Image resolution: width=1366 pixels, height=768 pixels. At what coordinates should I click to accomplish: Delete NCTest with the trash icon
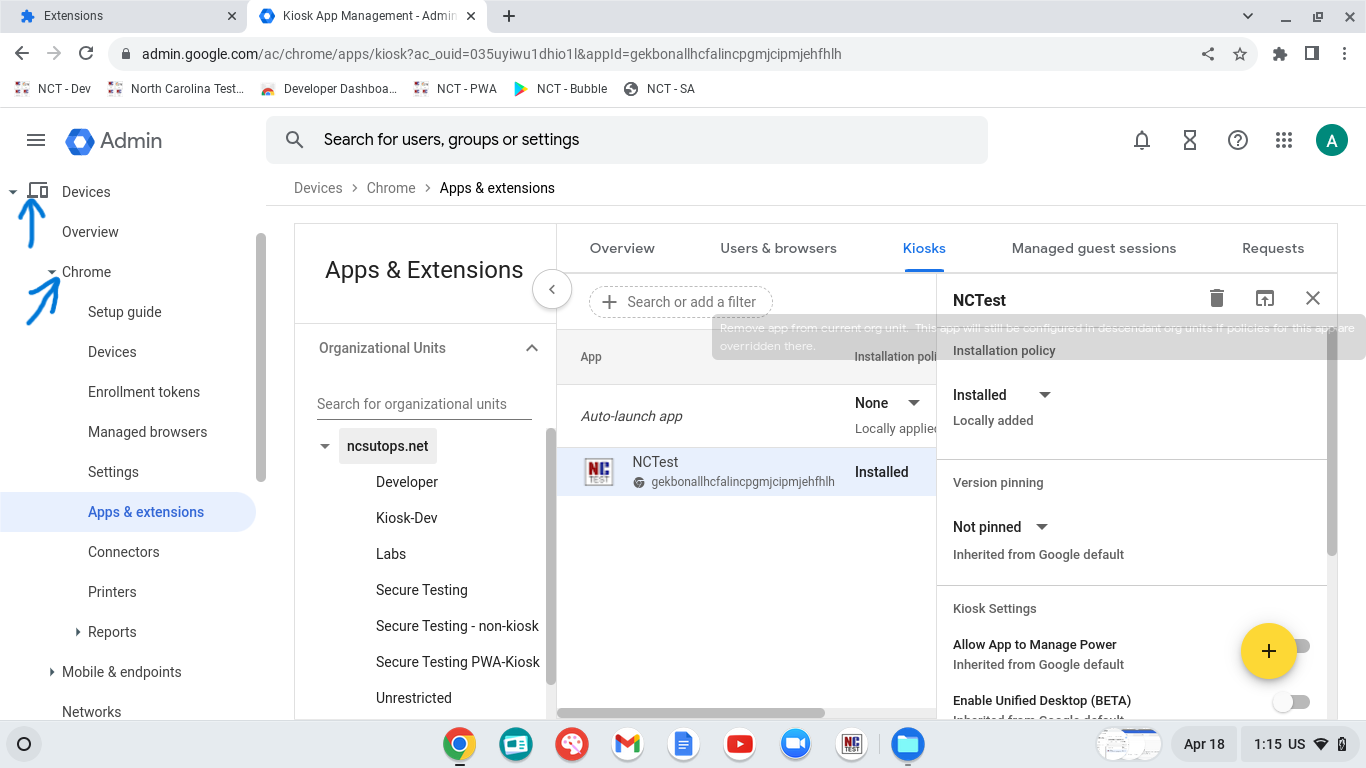(1217, 298)
